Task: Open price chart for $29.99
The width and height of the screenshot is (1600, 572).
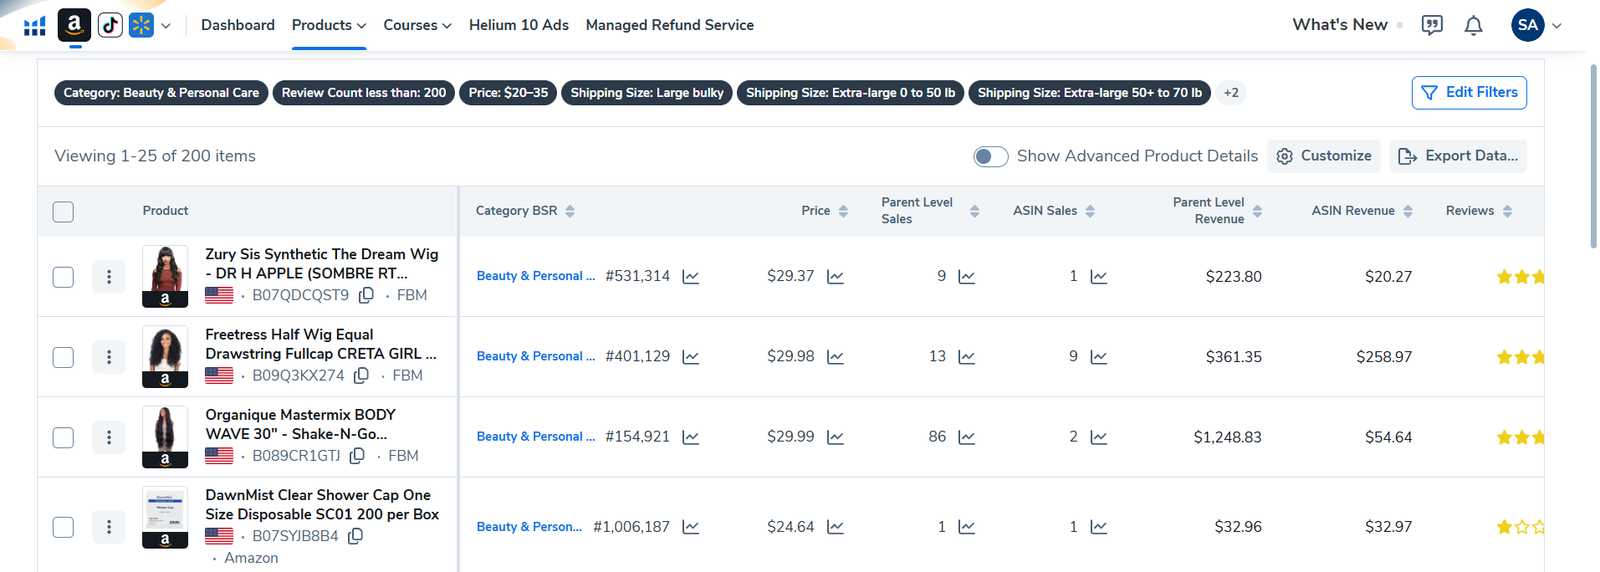Action: (835, 437)
